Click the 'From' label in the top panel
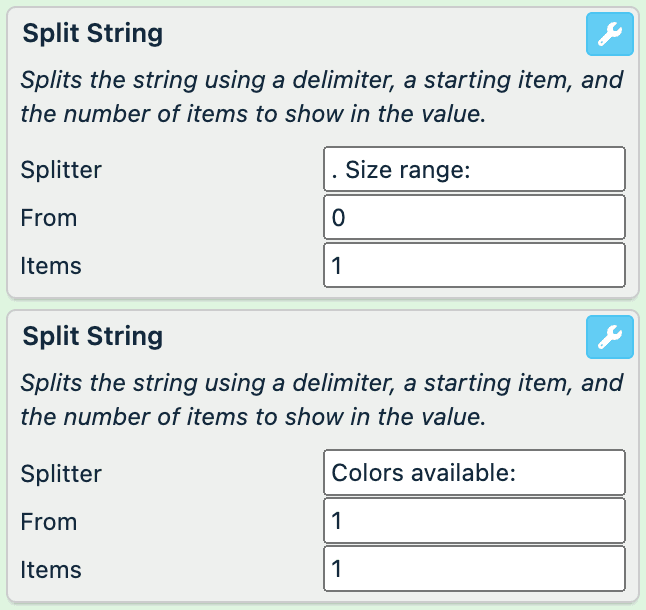Image resolution: width=646 pixels, height=610 pixels. click(x=48, y=218)
